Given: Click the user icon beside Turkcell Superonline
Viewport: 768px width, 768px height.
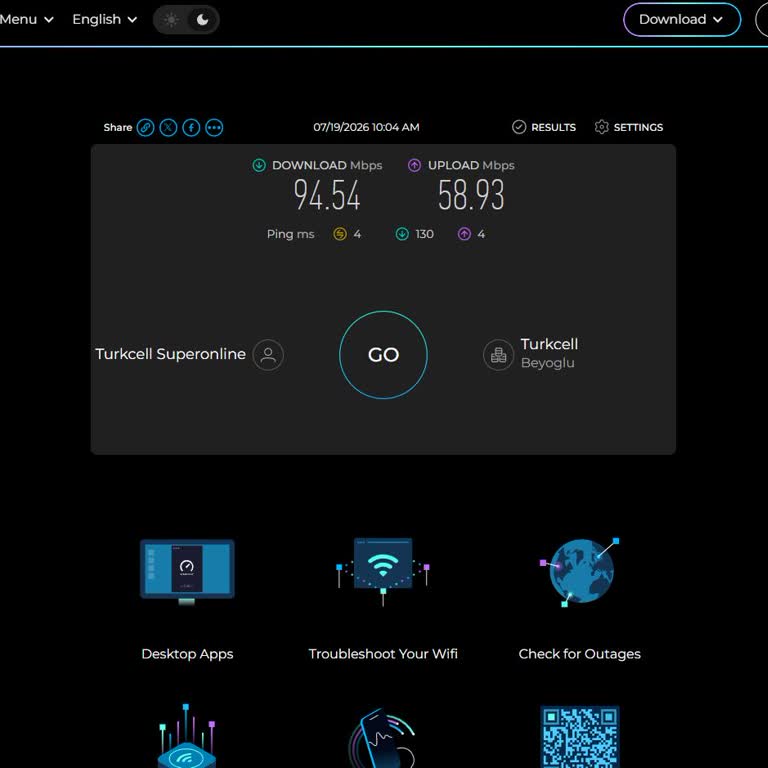Looking at the screenshot, I should [268, 355].
